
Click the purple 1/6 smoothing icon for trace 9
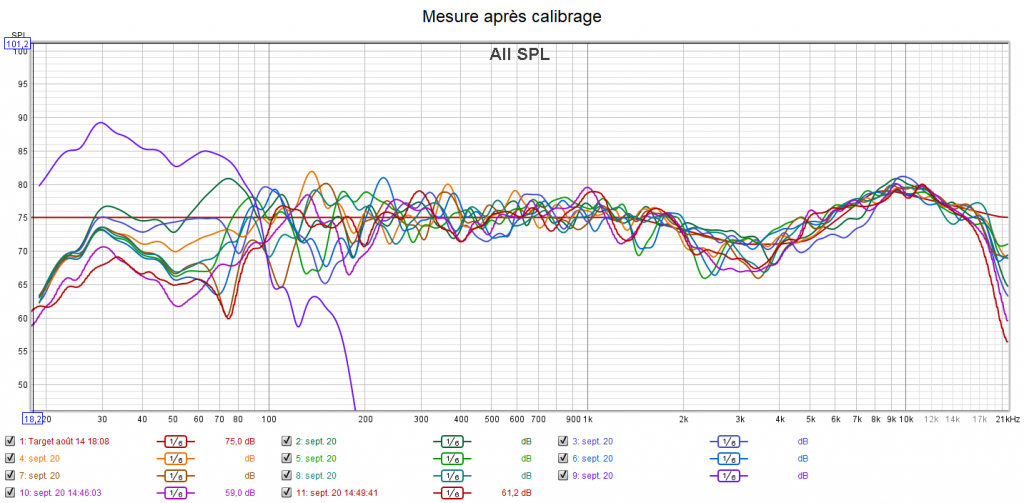click(729, 475)
